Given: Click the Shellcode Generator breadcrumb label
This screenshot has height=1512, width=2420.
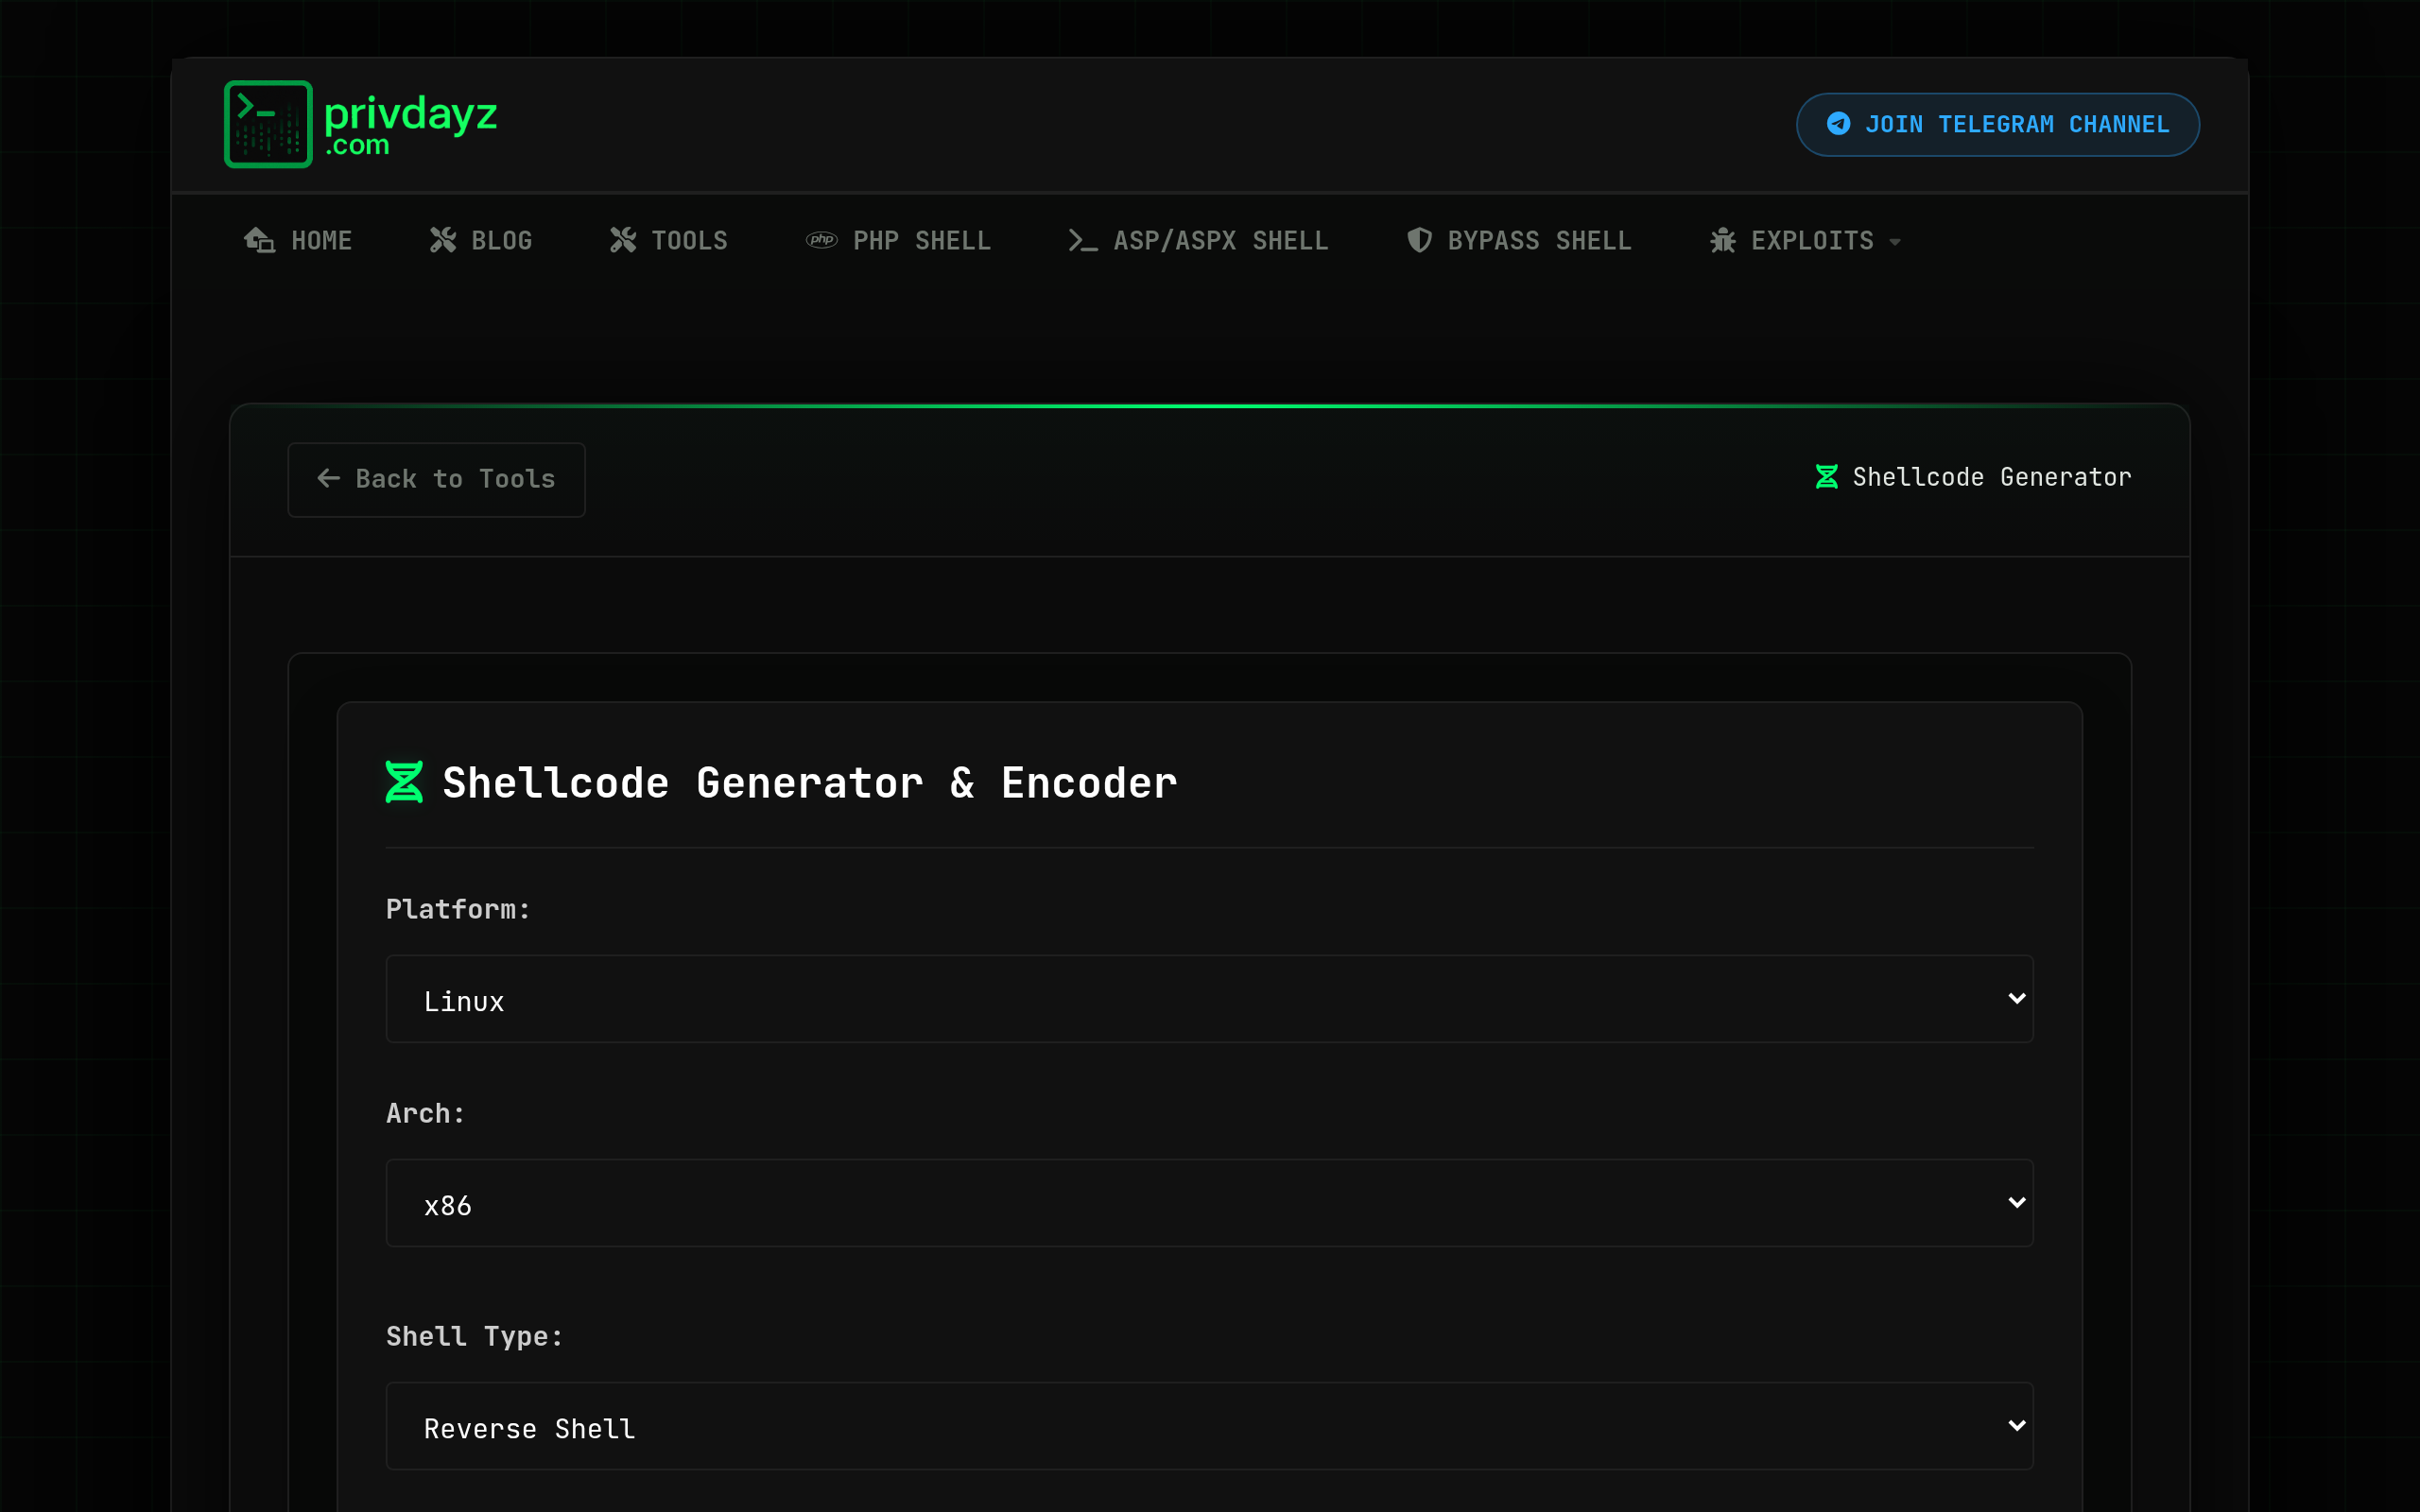Looking at the screenshot, I should 1991,477.
